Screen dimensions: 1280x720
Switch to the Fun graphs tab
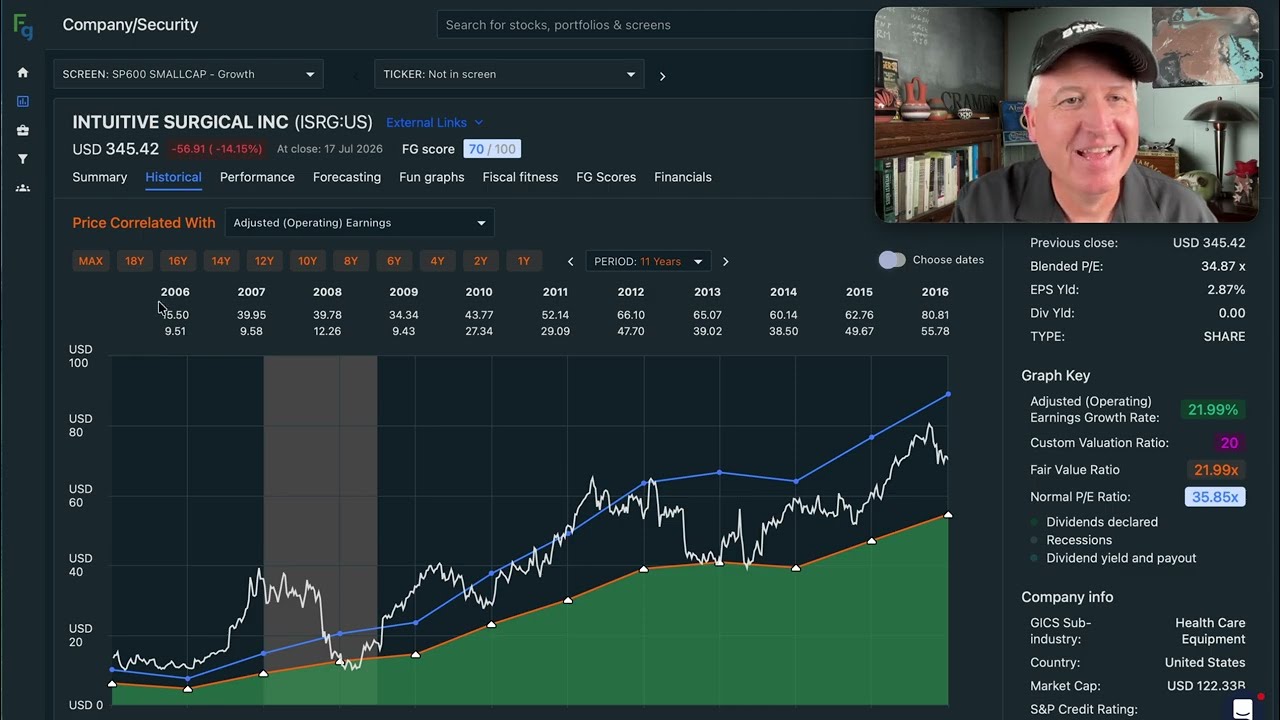431,177
